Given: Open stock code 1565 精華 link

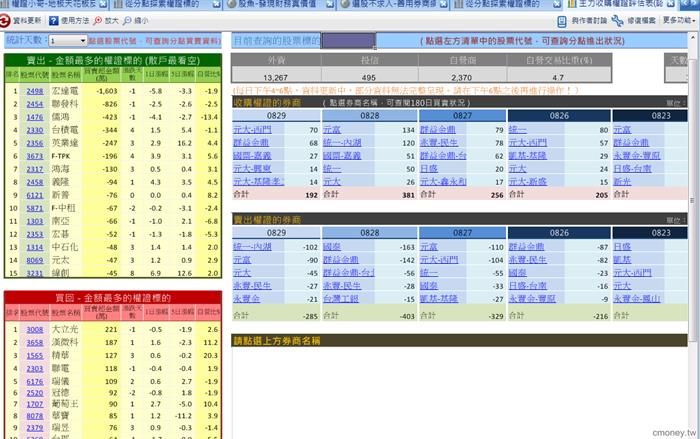Looking at the screenshot, I should pyautogui.click(x=34, y=355).
